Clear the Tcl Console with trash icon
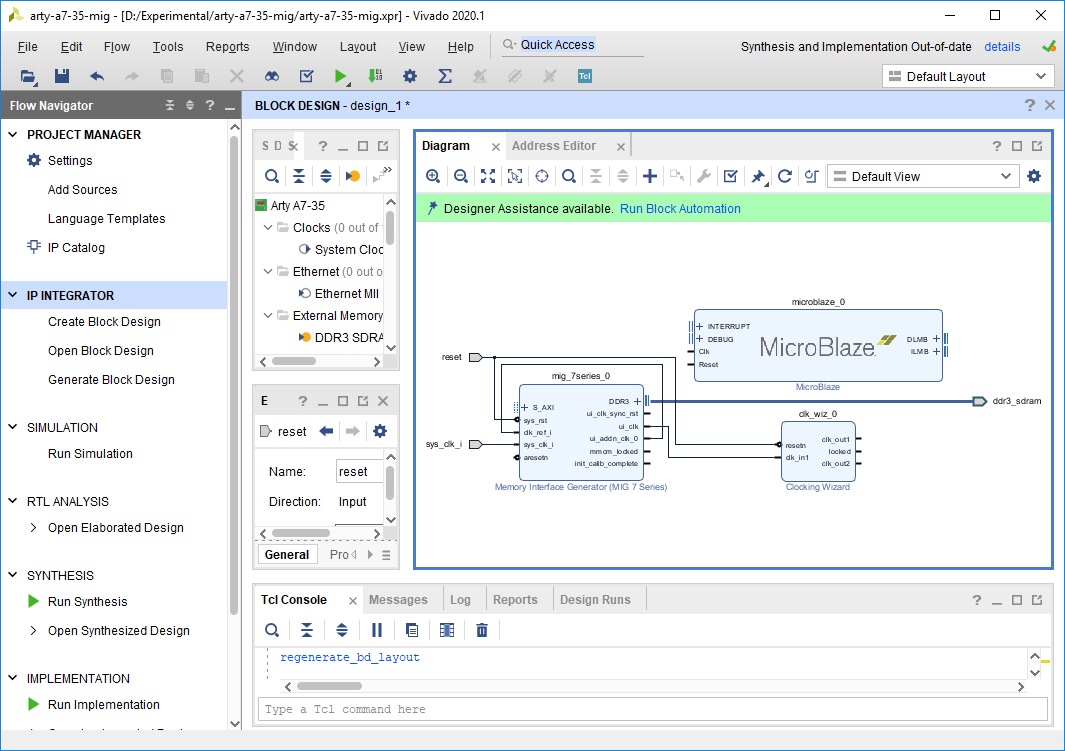This screenshot has width=1065, height=751. 482,630
